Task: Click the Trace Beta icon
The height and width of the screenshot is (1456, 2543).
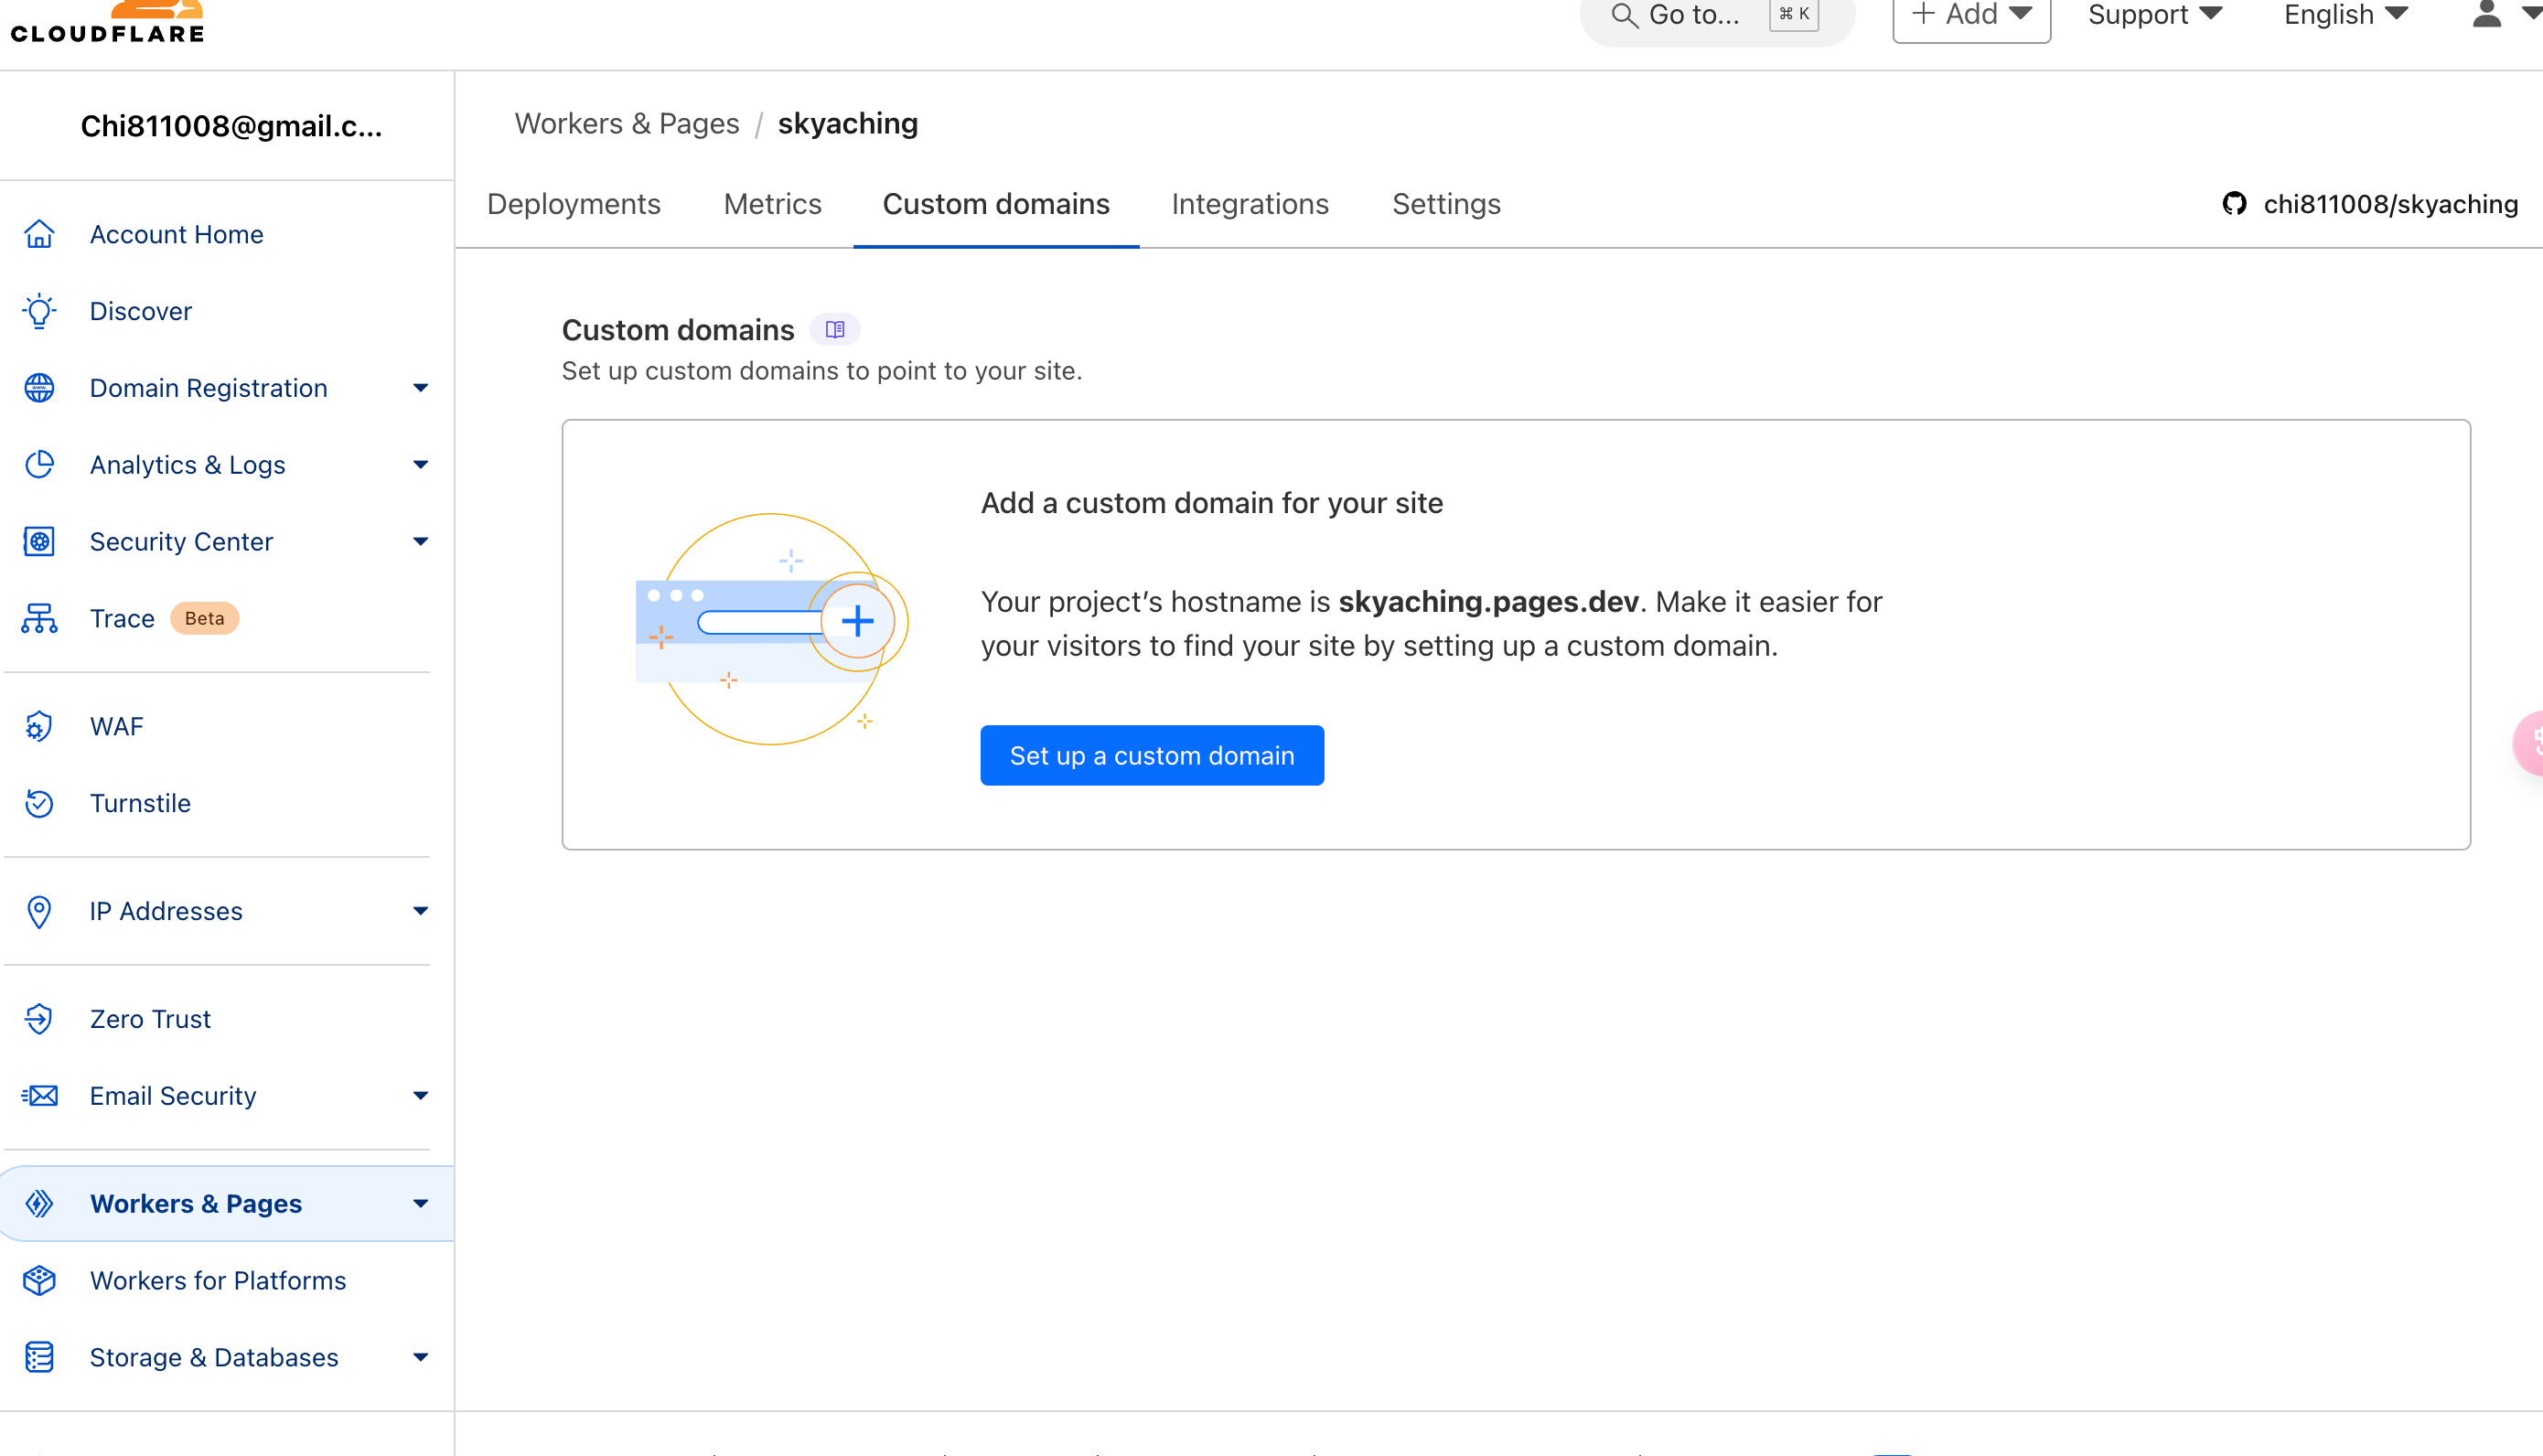Action: click(x=38, y=618)
